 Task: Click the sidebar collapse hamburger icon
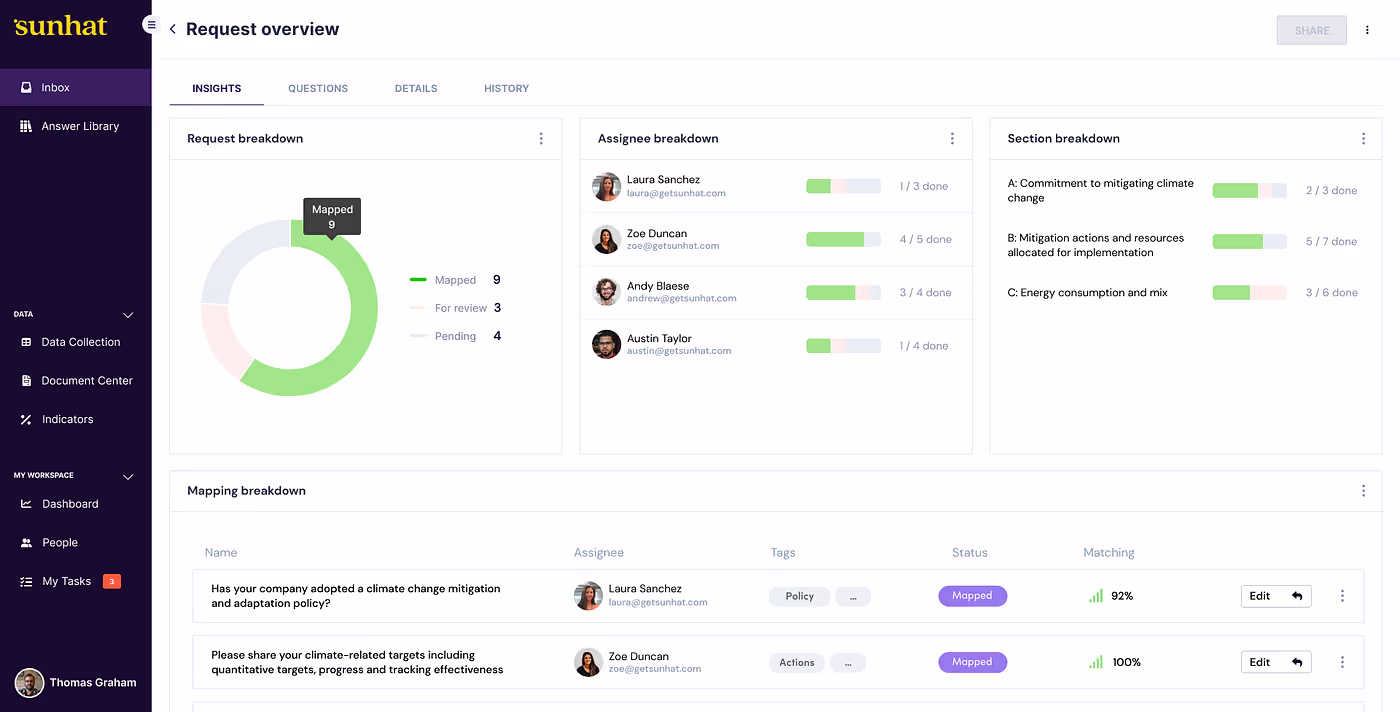(x=151, y=24)
